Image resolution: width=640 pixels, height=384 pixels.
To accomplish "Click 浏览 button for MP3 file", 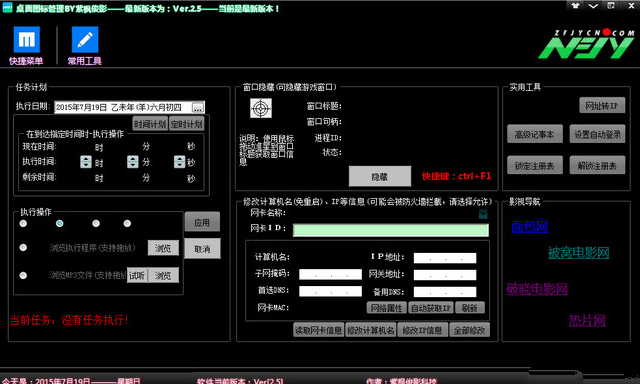I will pos(163,275).
